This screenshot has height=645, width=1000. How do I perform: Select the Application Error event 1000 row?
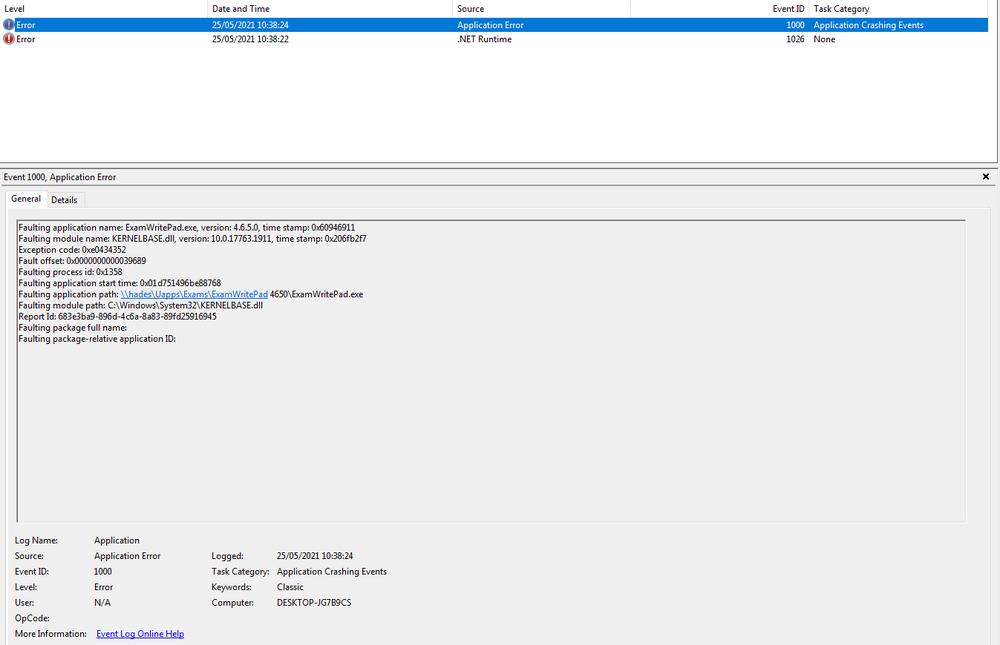494,25
